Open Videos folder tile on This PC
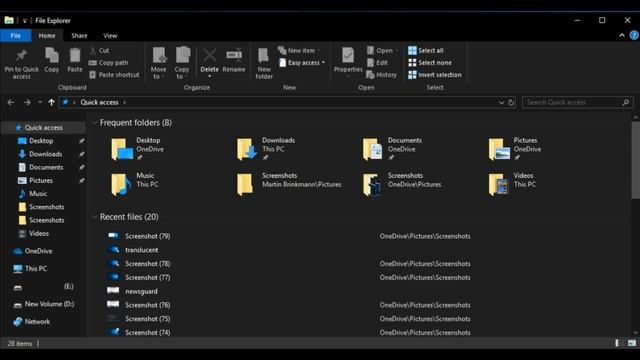 [512, 184]
